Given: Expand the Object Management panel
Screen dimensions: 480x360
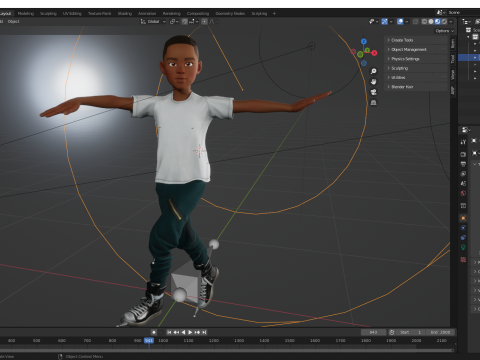Looking at the screenshot, I should [415, 49].
